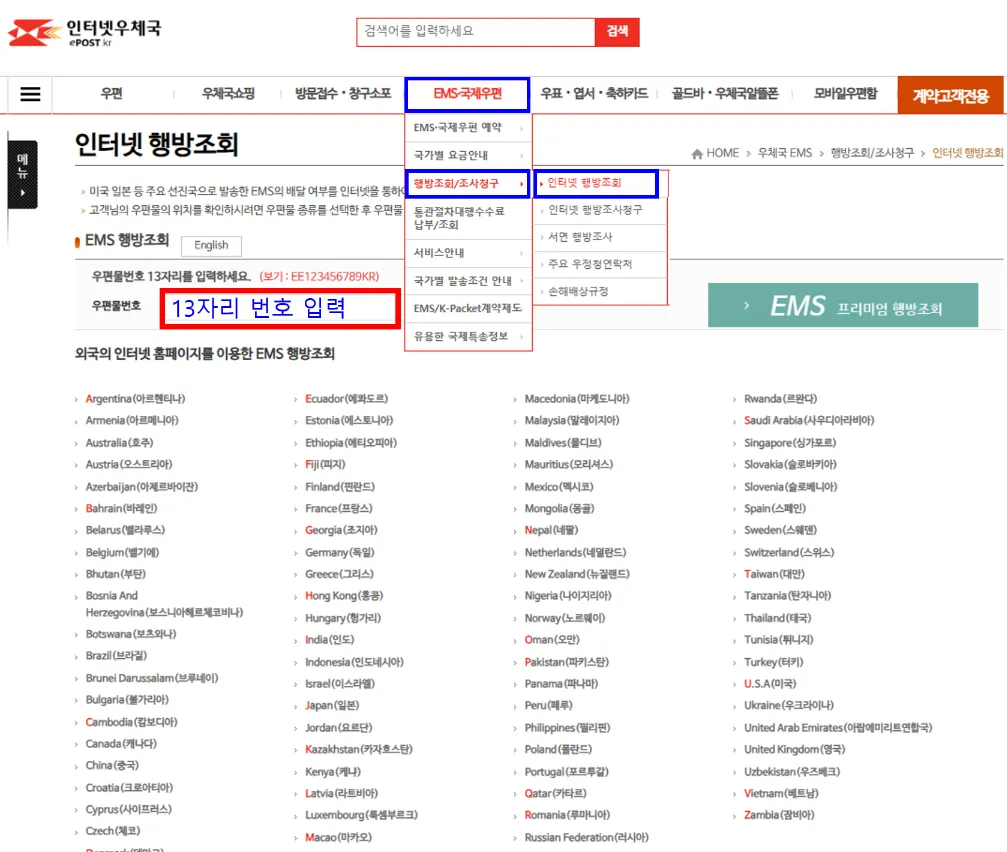Open the hamburger menu icon
This screenshot has height=852, width=1007.
click(29, 94)
